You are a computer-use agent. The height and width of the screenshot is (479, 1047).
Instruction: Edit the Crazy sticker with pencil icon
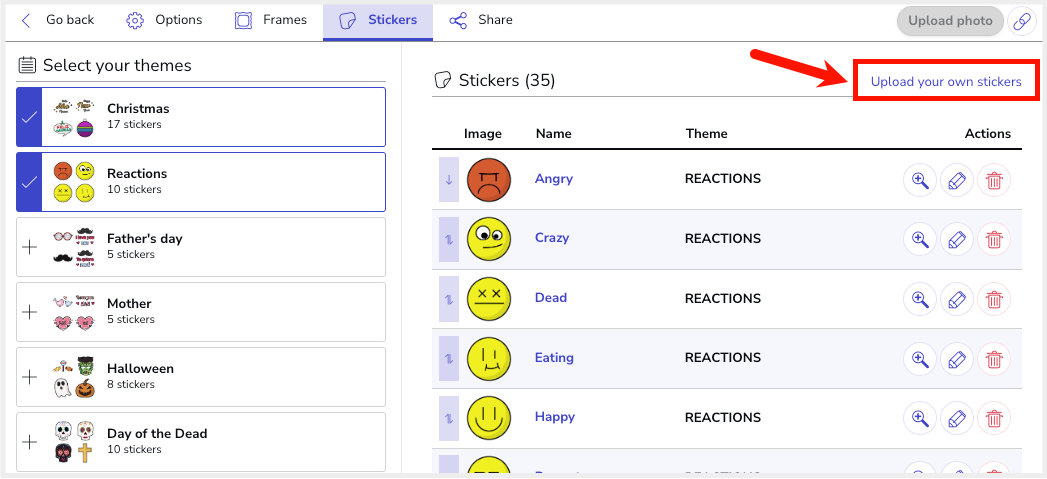(x=957, y=239)
